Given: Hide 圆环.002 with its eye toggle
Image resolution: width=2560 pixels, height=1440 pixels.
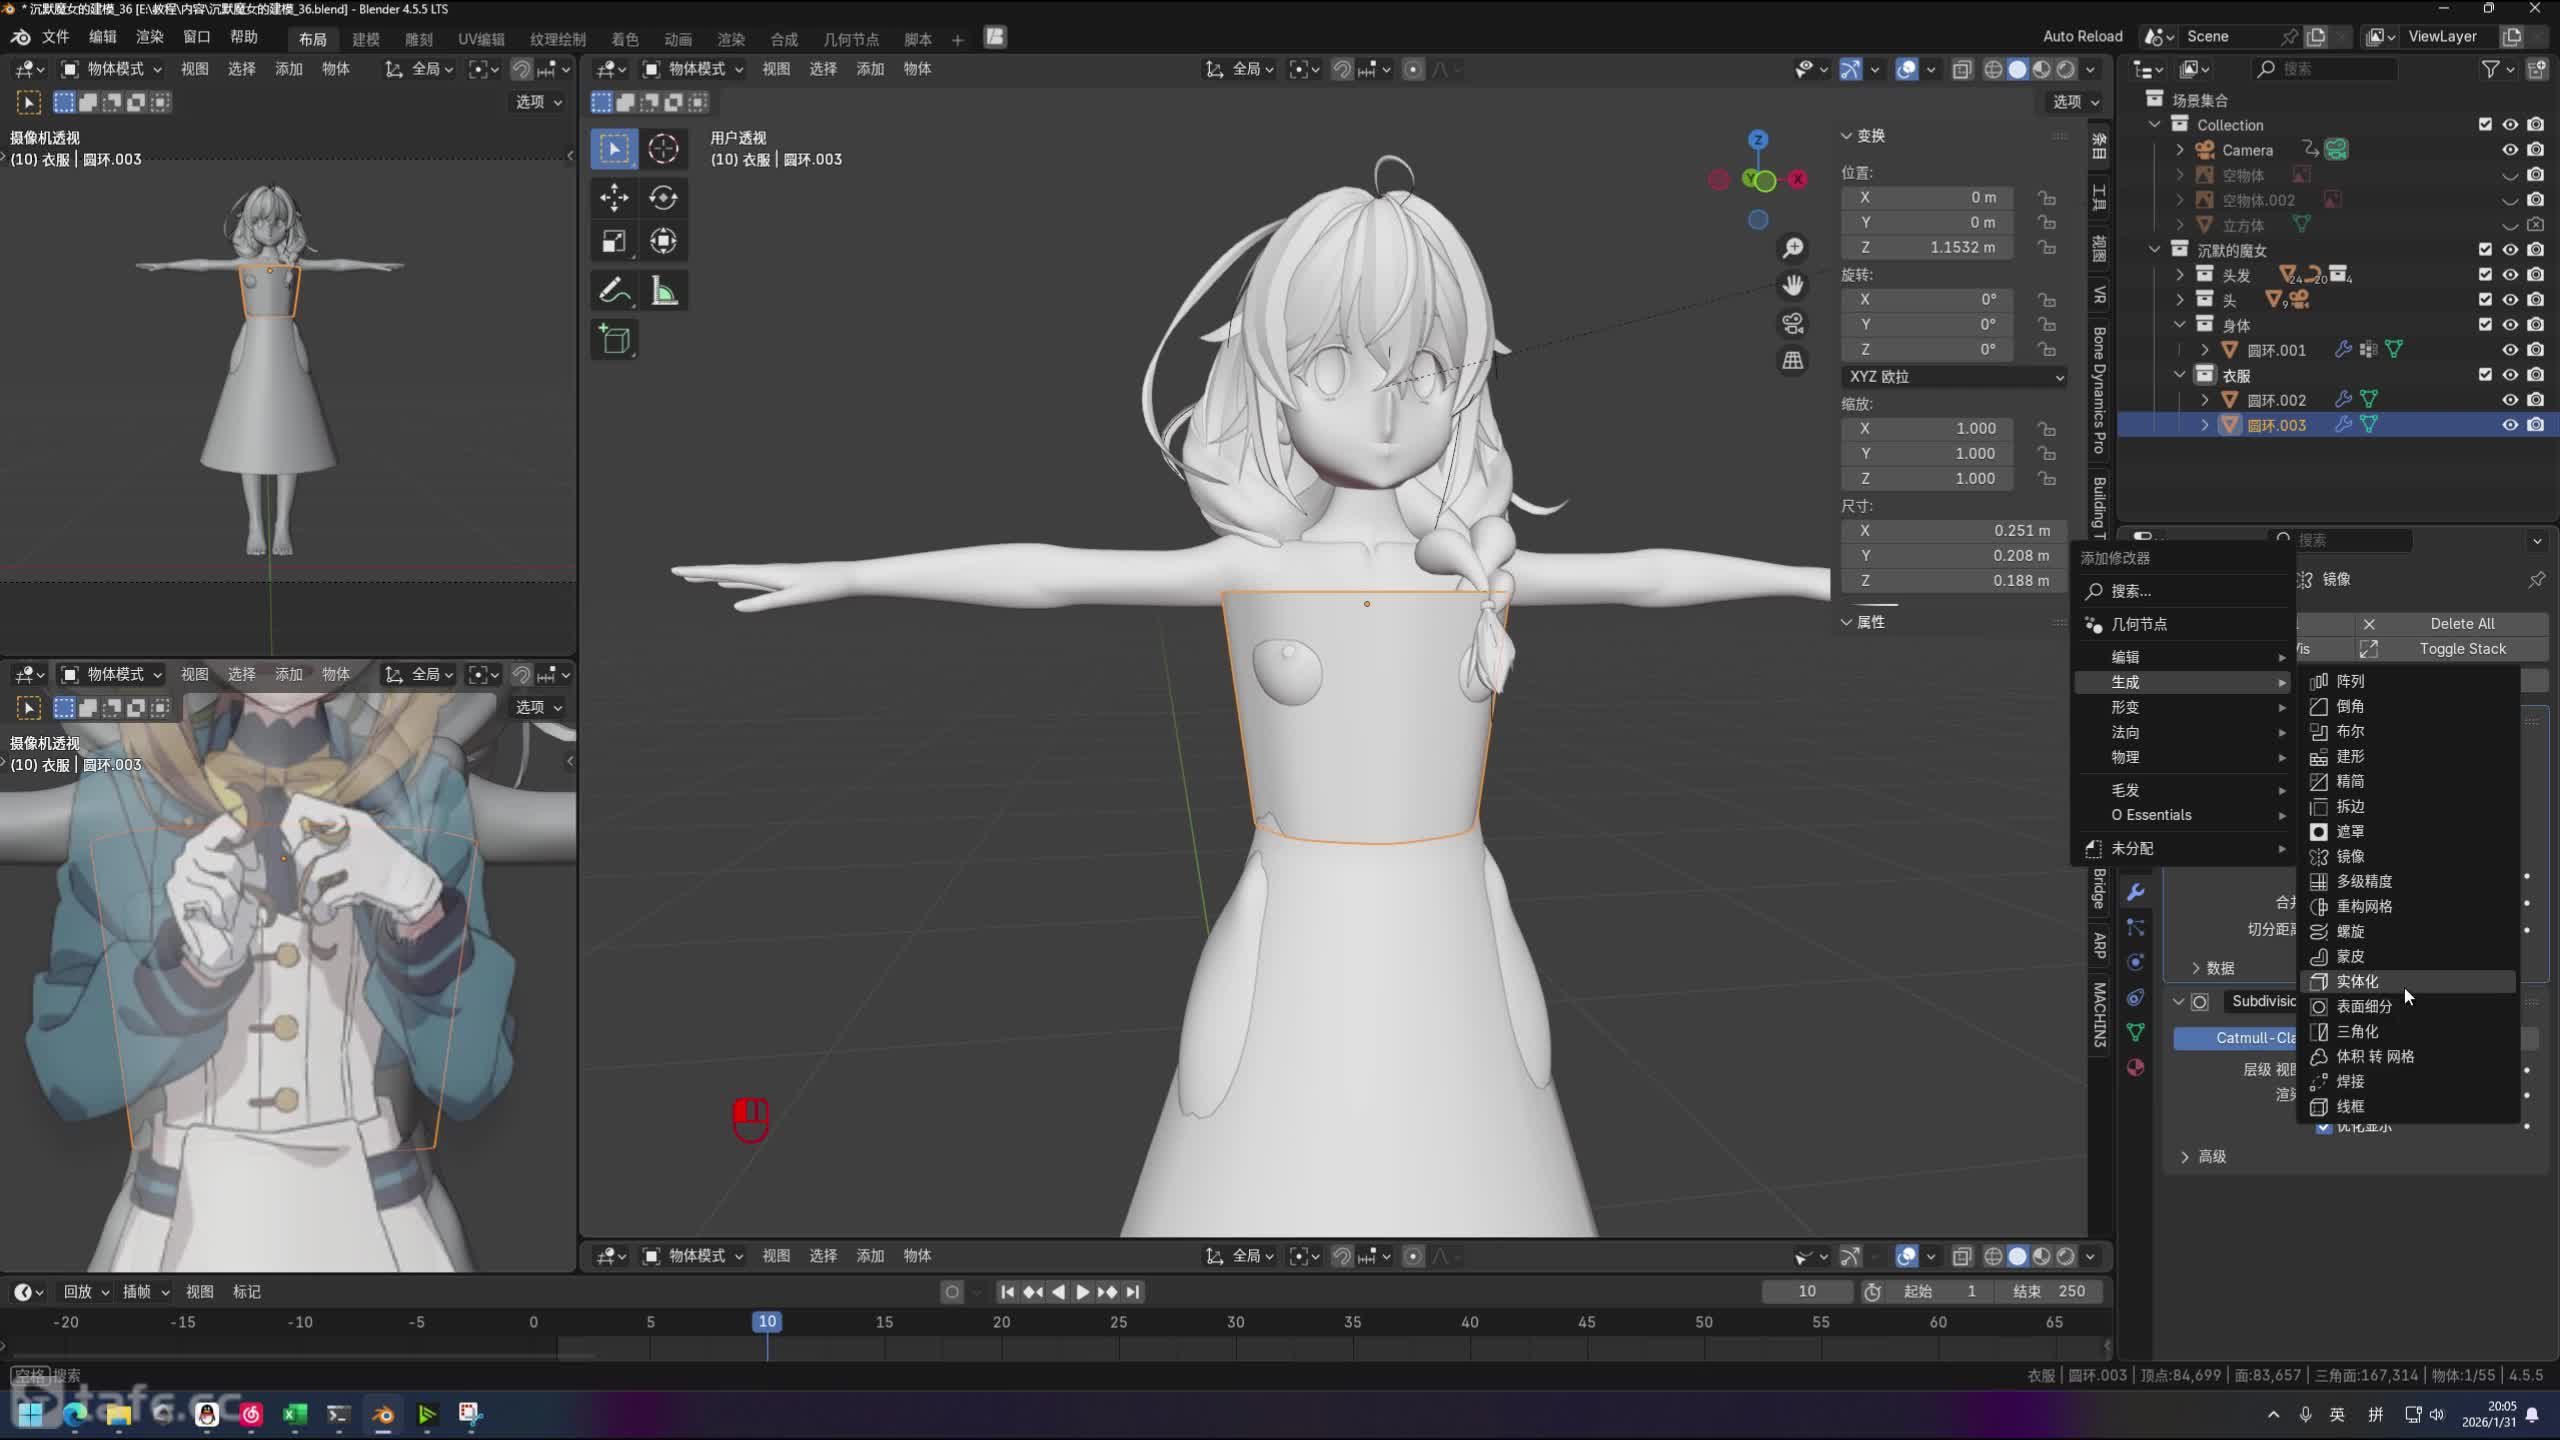Looking at the screenshot, I should click(2510, 399).
